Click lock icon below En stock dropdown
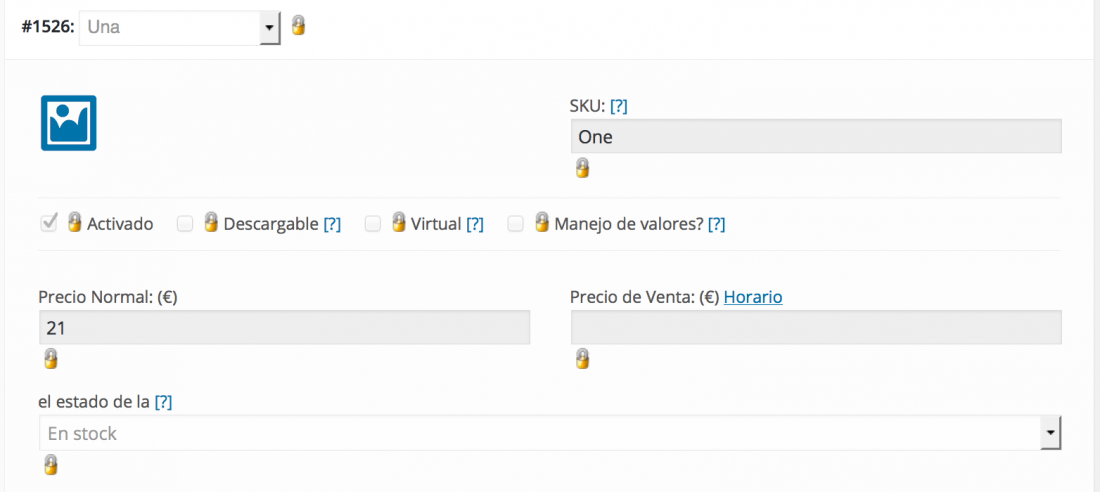The image size is (1100, 492). coord(51,465)
